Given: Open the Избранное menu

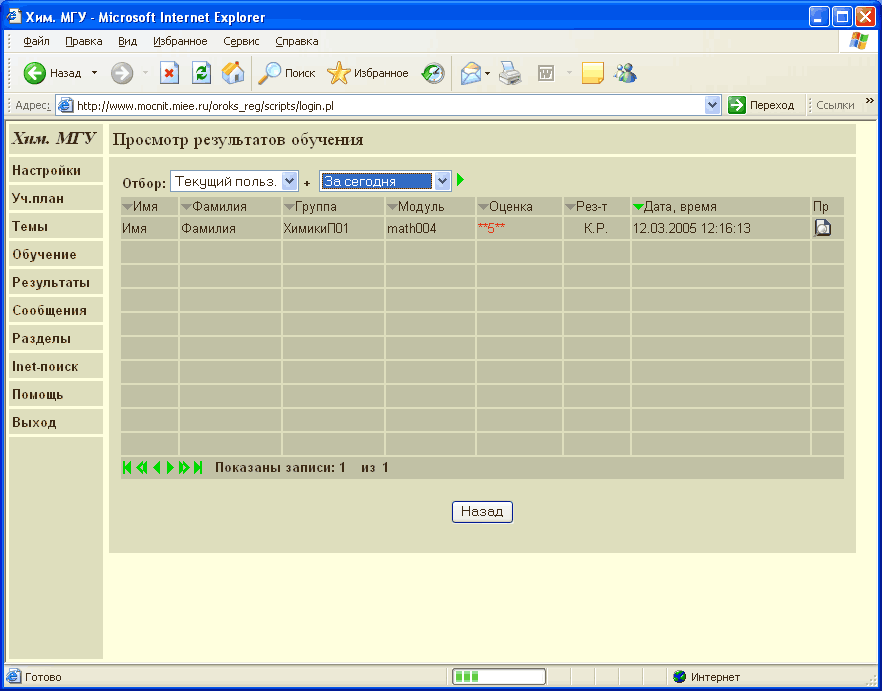Looking at the screenshot, I should click(180, 41).
